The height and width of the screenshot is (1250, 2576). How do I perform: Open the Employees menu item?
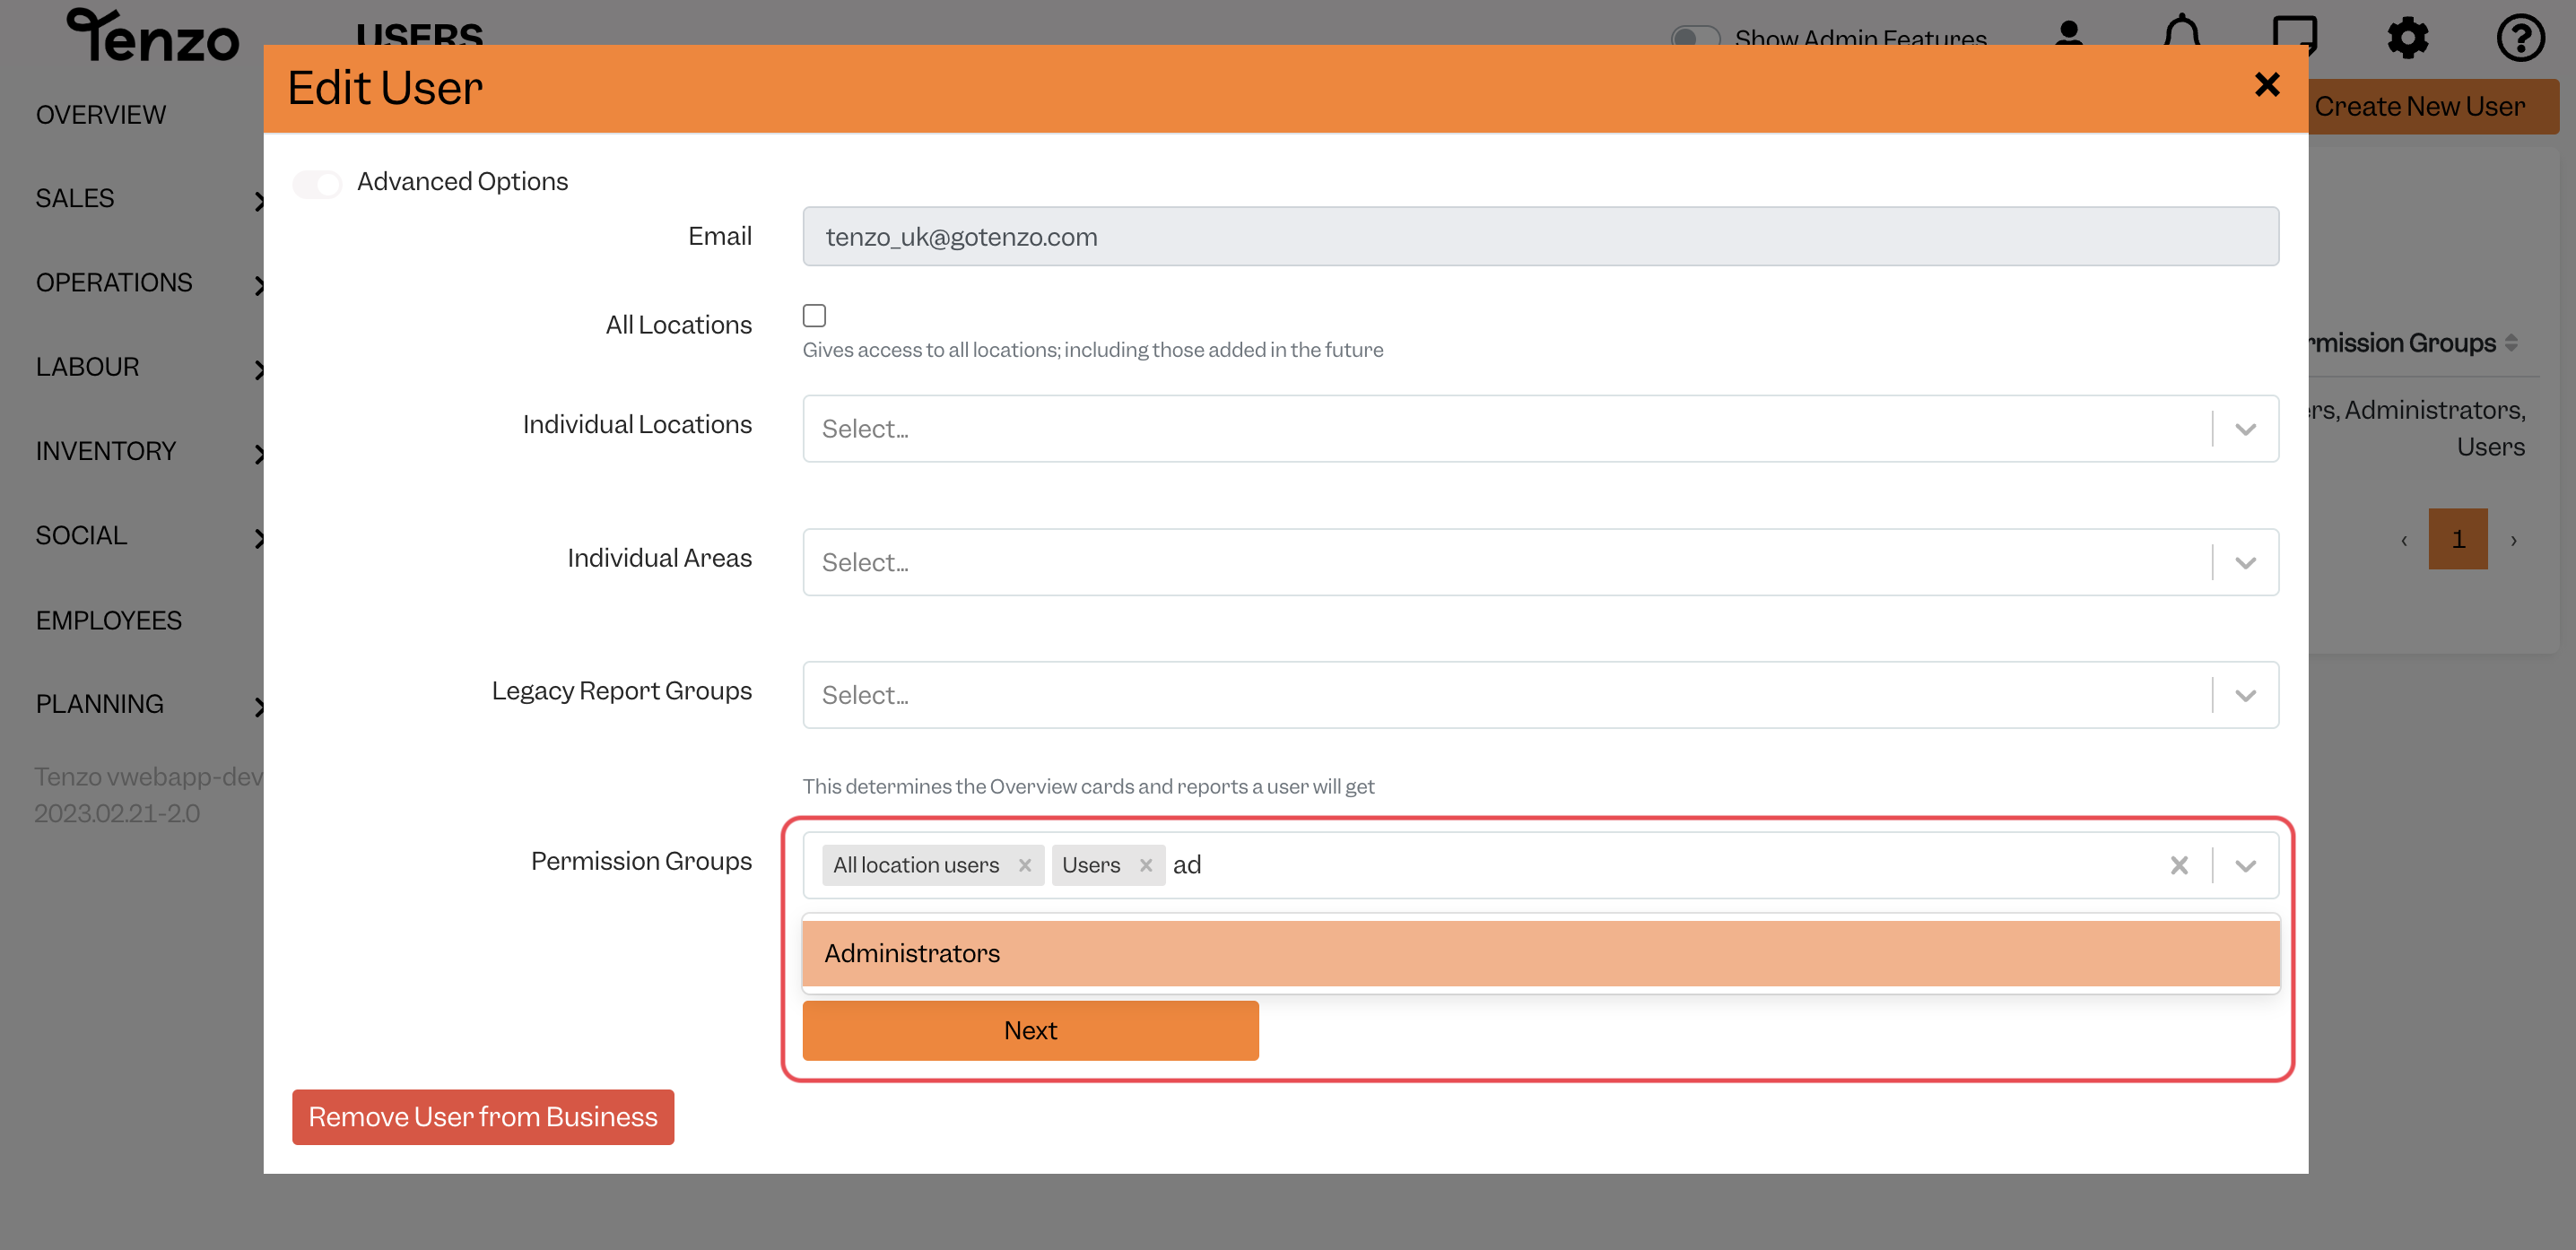109,620
